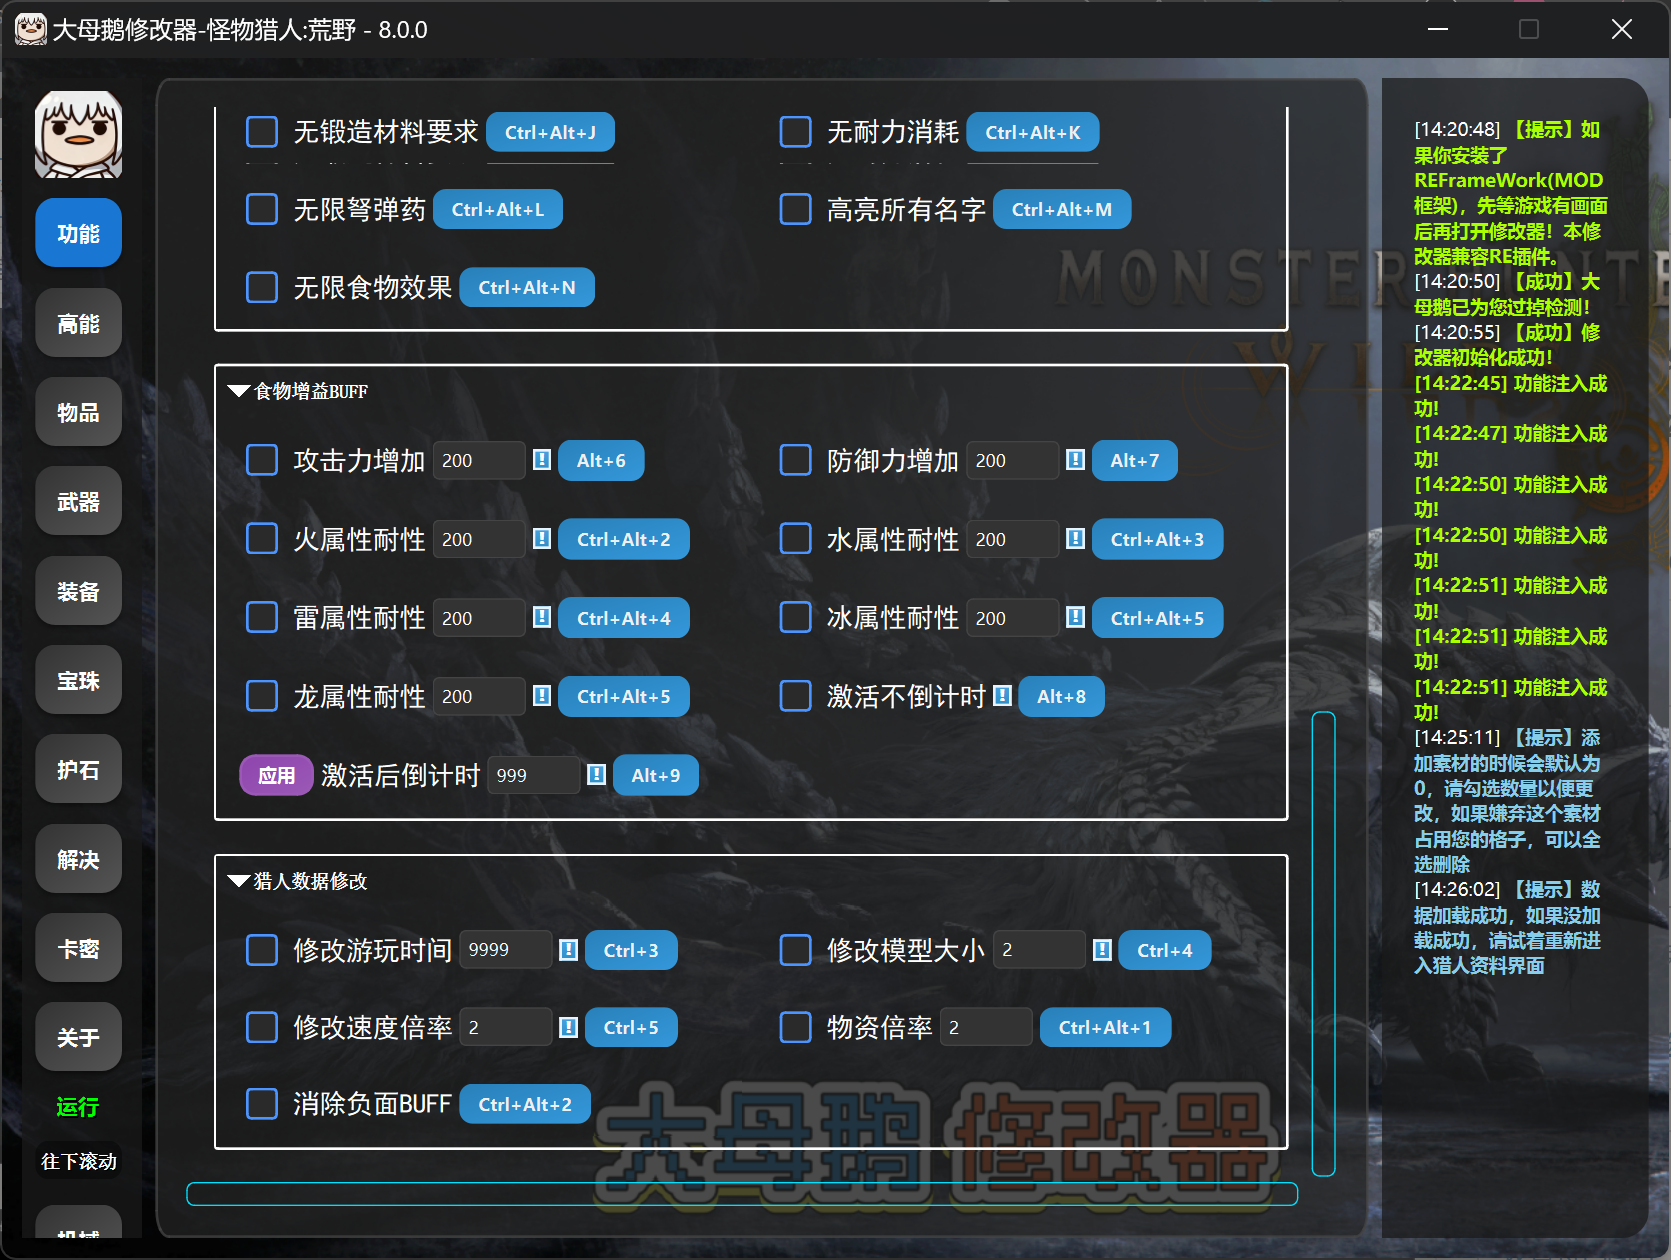Click the info icon beside 攻击力增加
This screenshot has height=1260, width=1671.
[x=542, y=460]
